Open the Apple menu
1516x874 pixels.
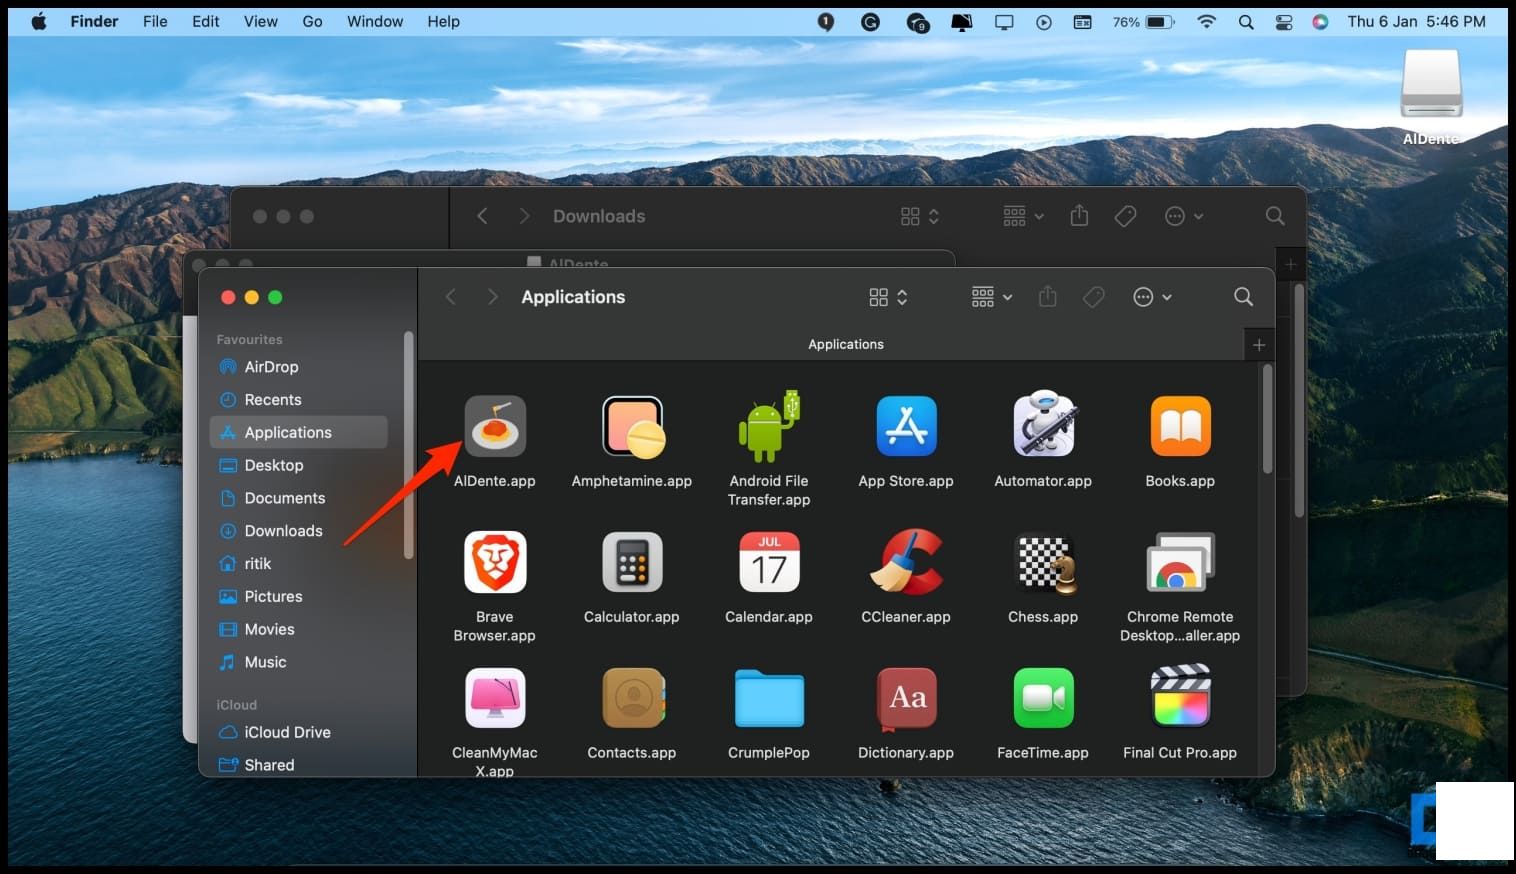coord(39,21)
